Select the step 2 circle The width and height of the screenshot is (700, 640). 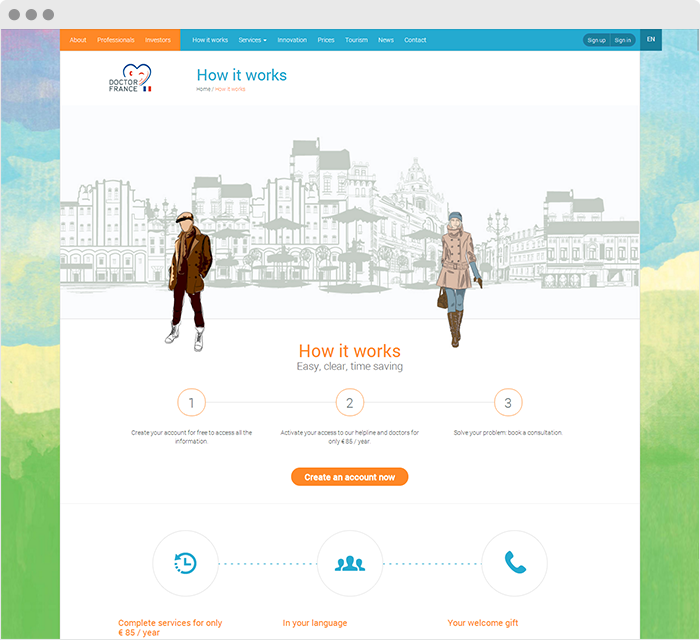click(x=349, y=403)
